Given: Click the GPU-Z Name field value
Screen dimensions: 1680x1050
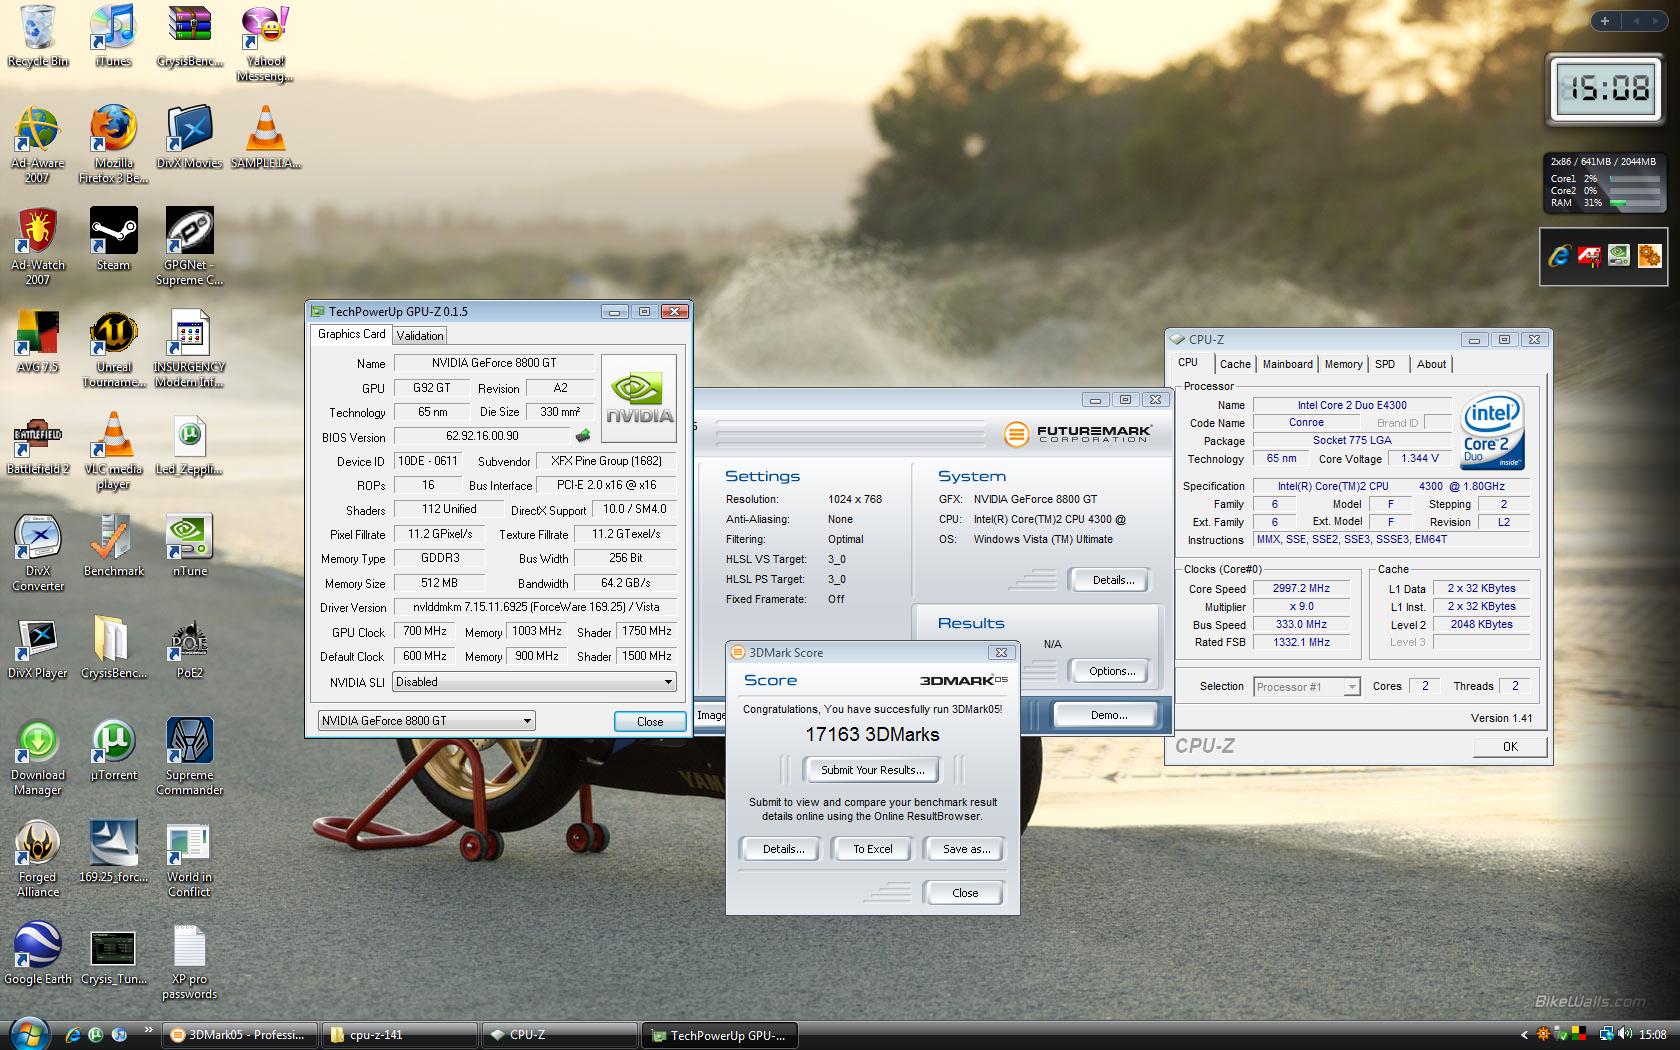Looking at the screenshot, I should click(x=494, y=363).
